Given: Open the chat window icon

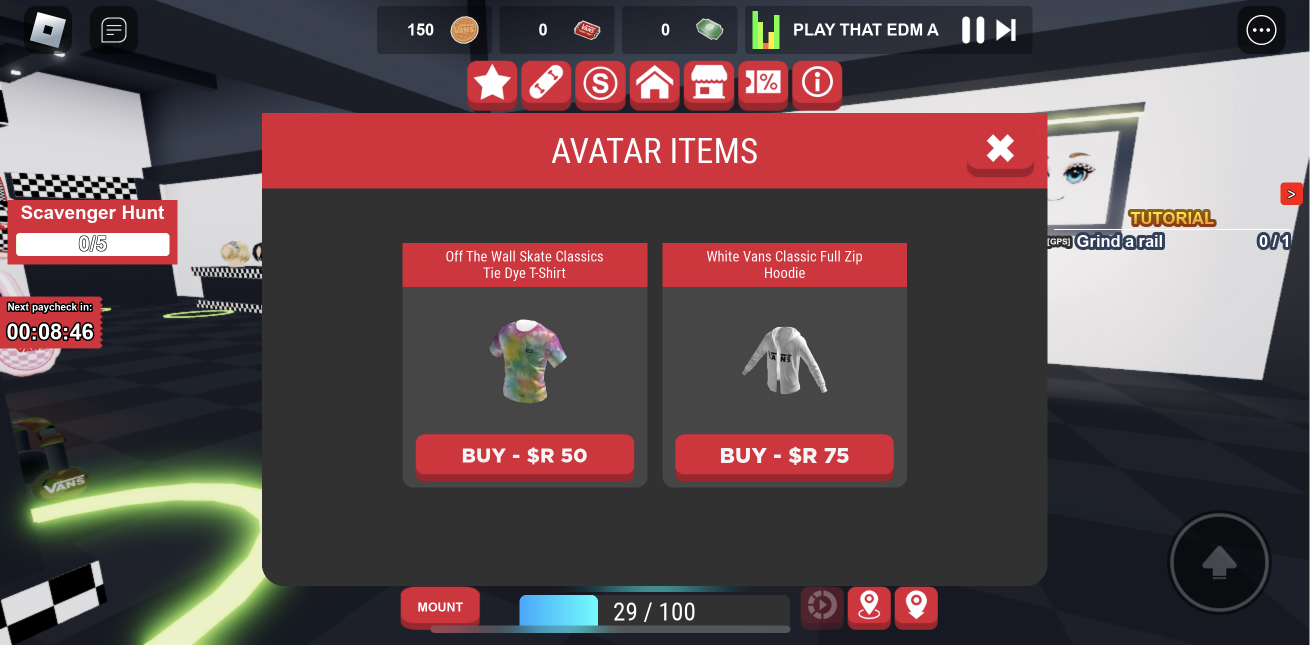Looking at the screenshot, I should [114, 30].
